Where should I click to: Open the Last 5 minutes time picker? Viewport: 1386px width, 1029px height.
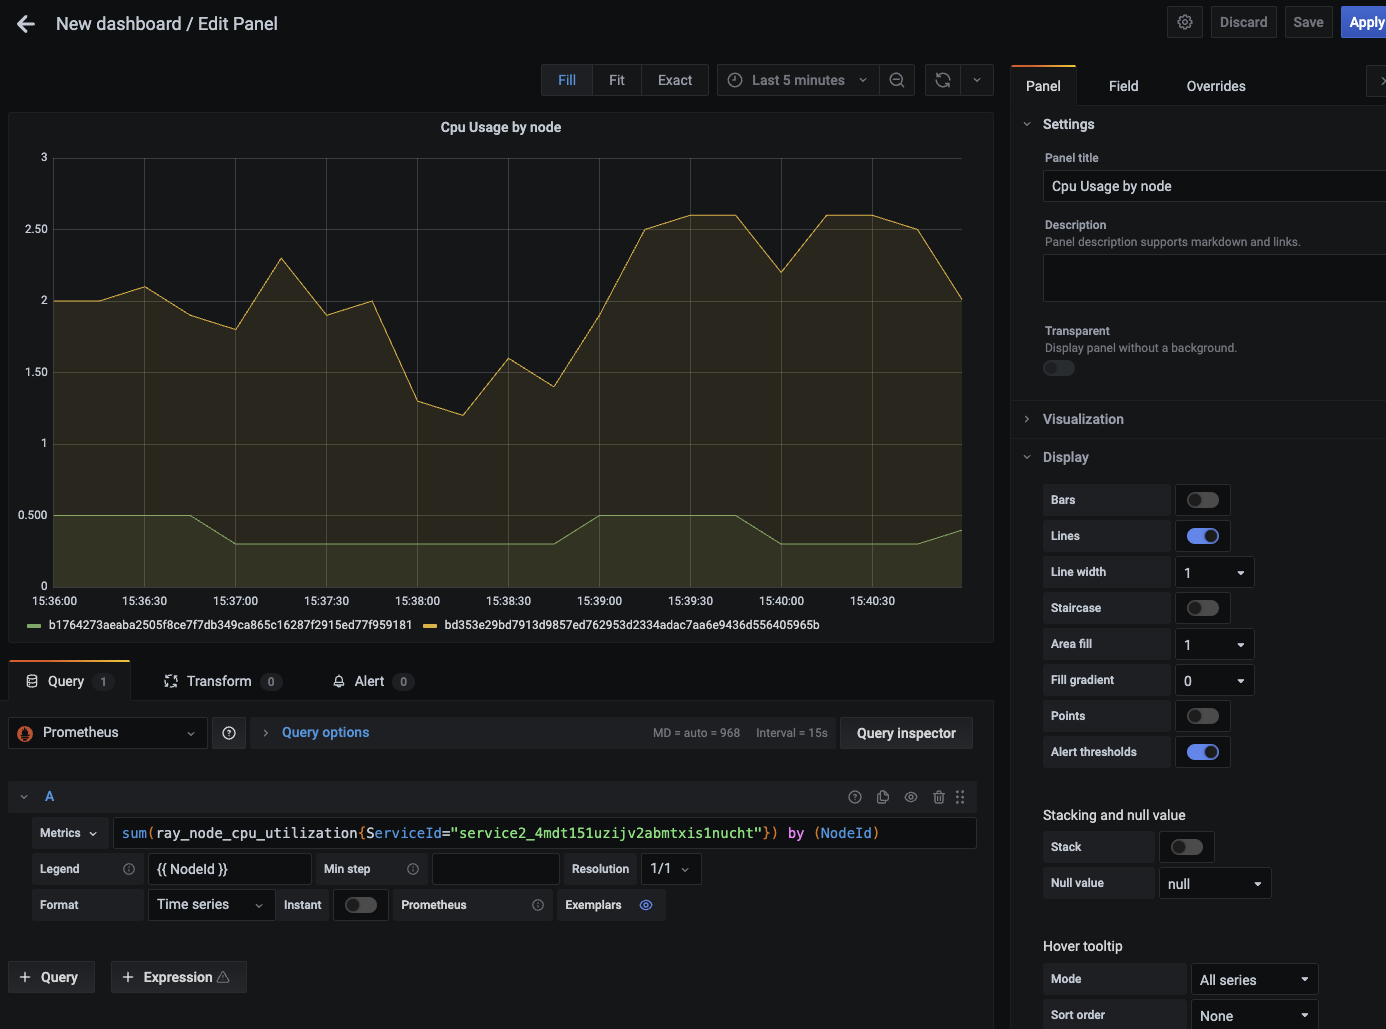[x=798, y=80]
